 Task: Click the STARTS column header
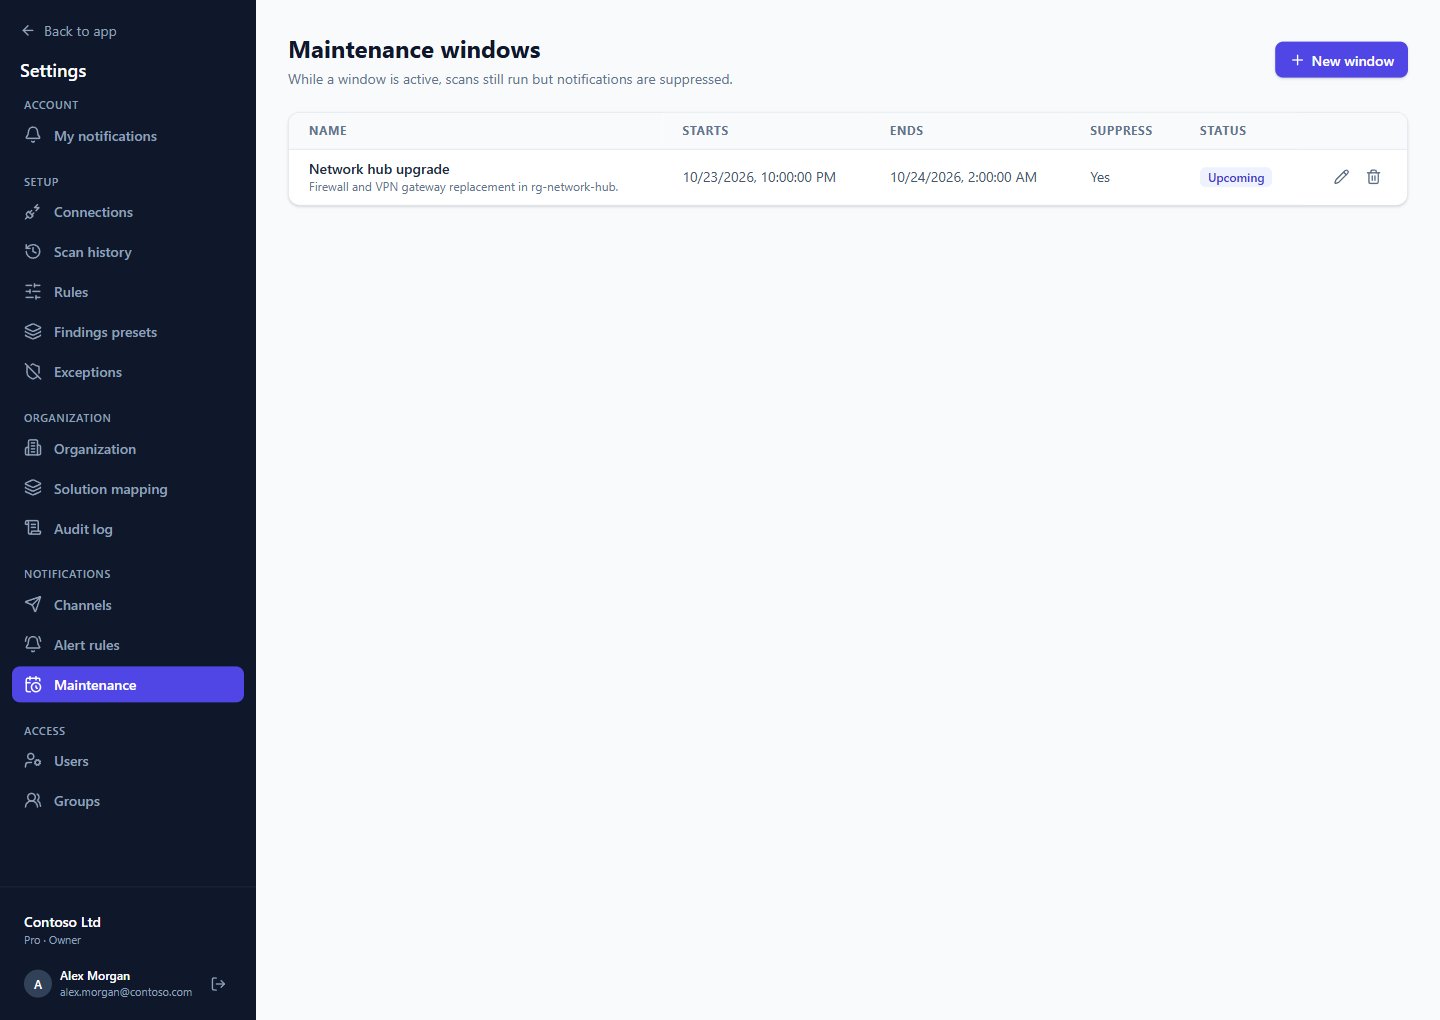705,131
